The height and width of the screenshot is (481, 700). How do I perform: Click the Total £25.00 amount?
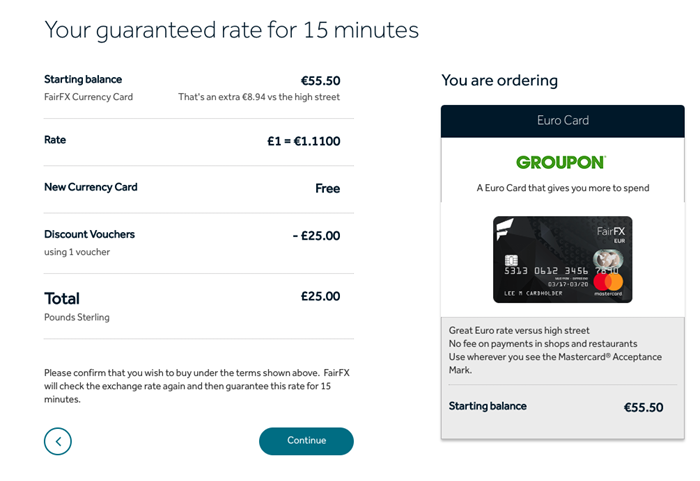coord(321,296)
